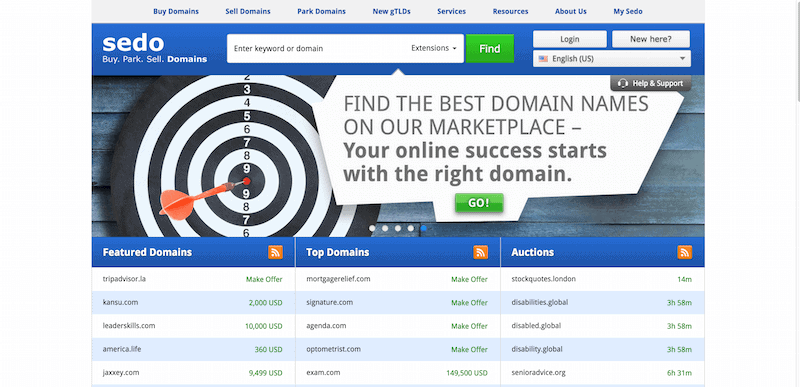800x387 pixels.
Task: Open the Buy Domains menu
Action: point(176,11)
